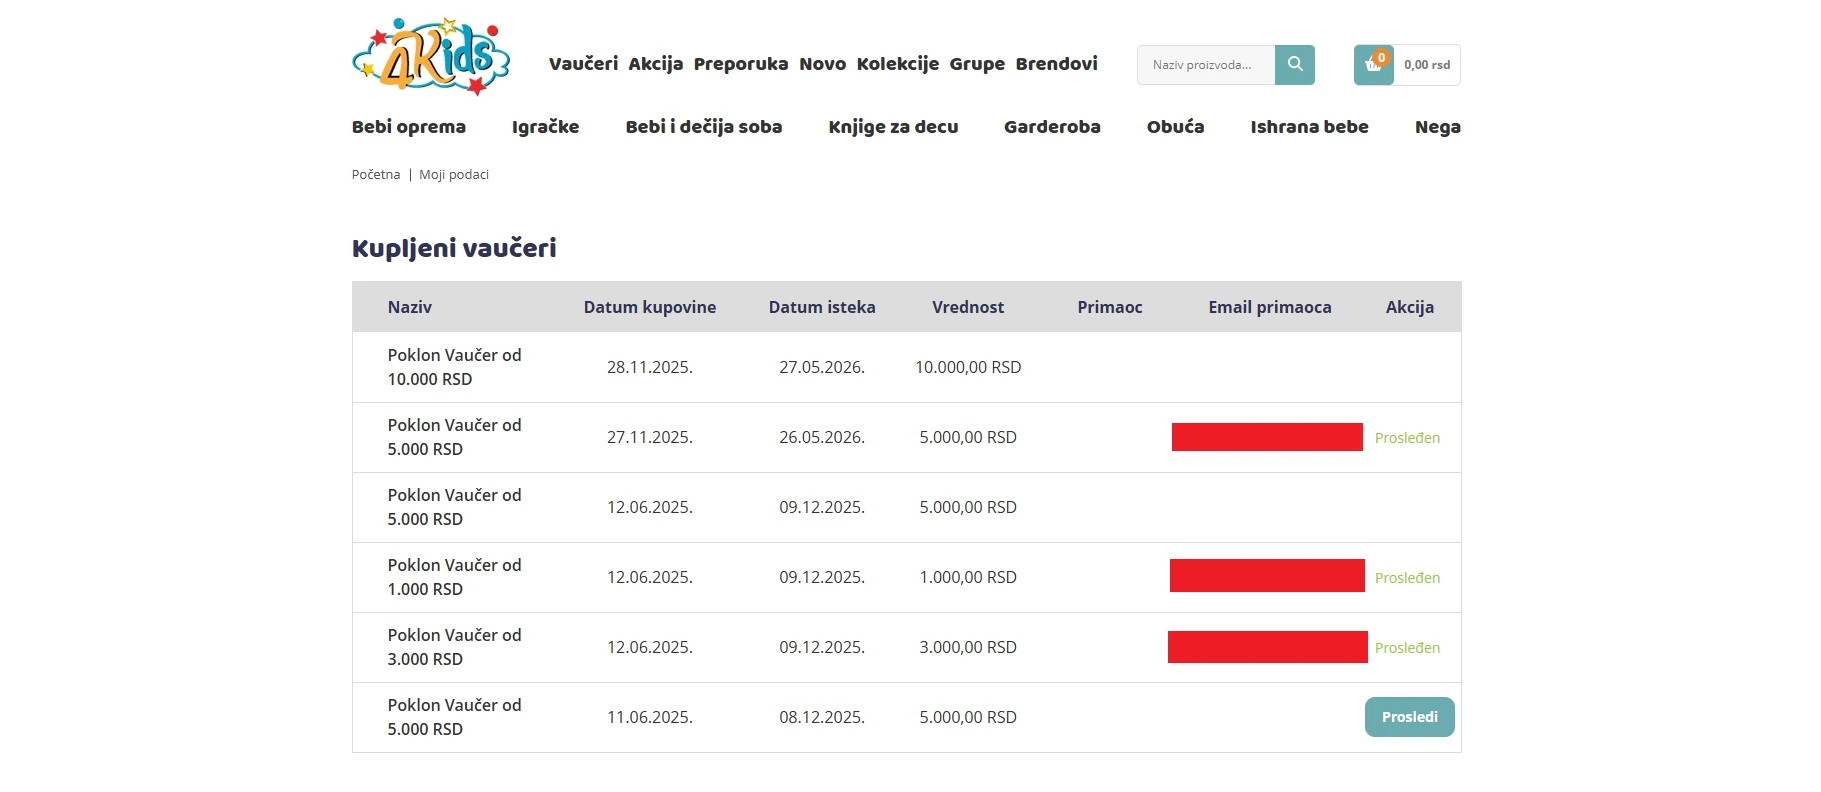
Task: Open the Akcija menu item
Action: point(655,64)
